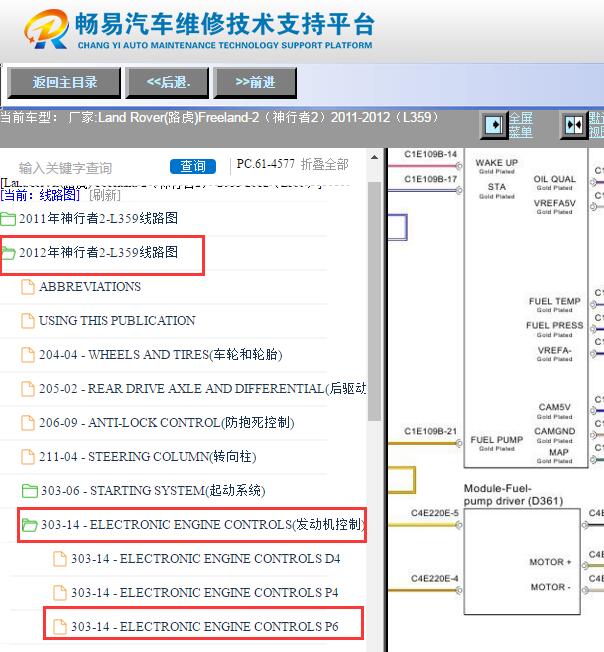Click the 2011 folder icon
The height and width of the screenshot is (652, 604).
click(8, 219)
